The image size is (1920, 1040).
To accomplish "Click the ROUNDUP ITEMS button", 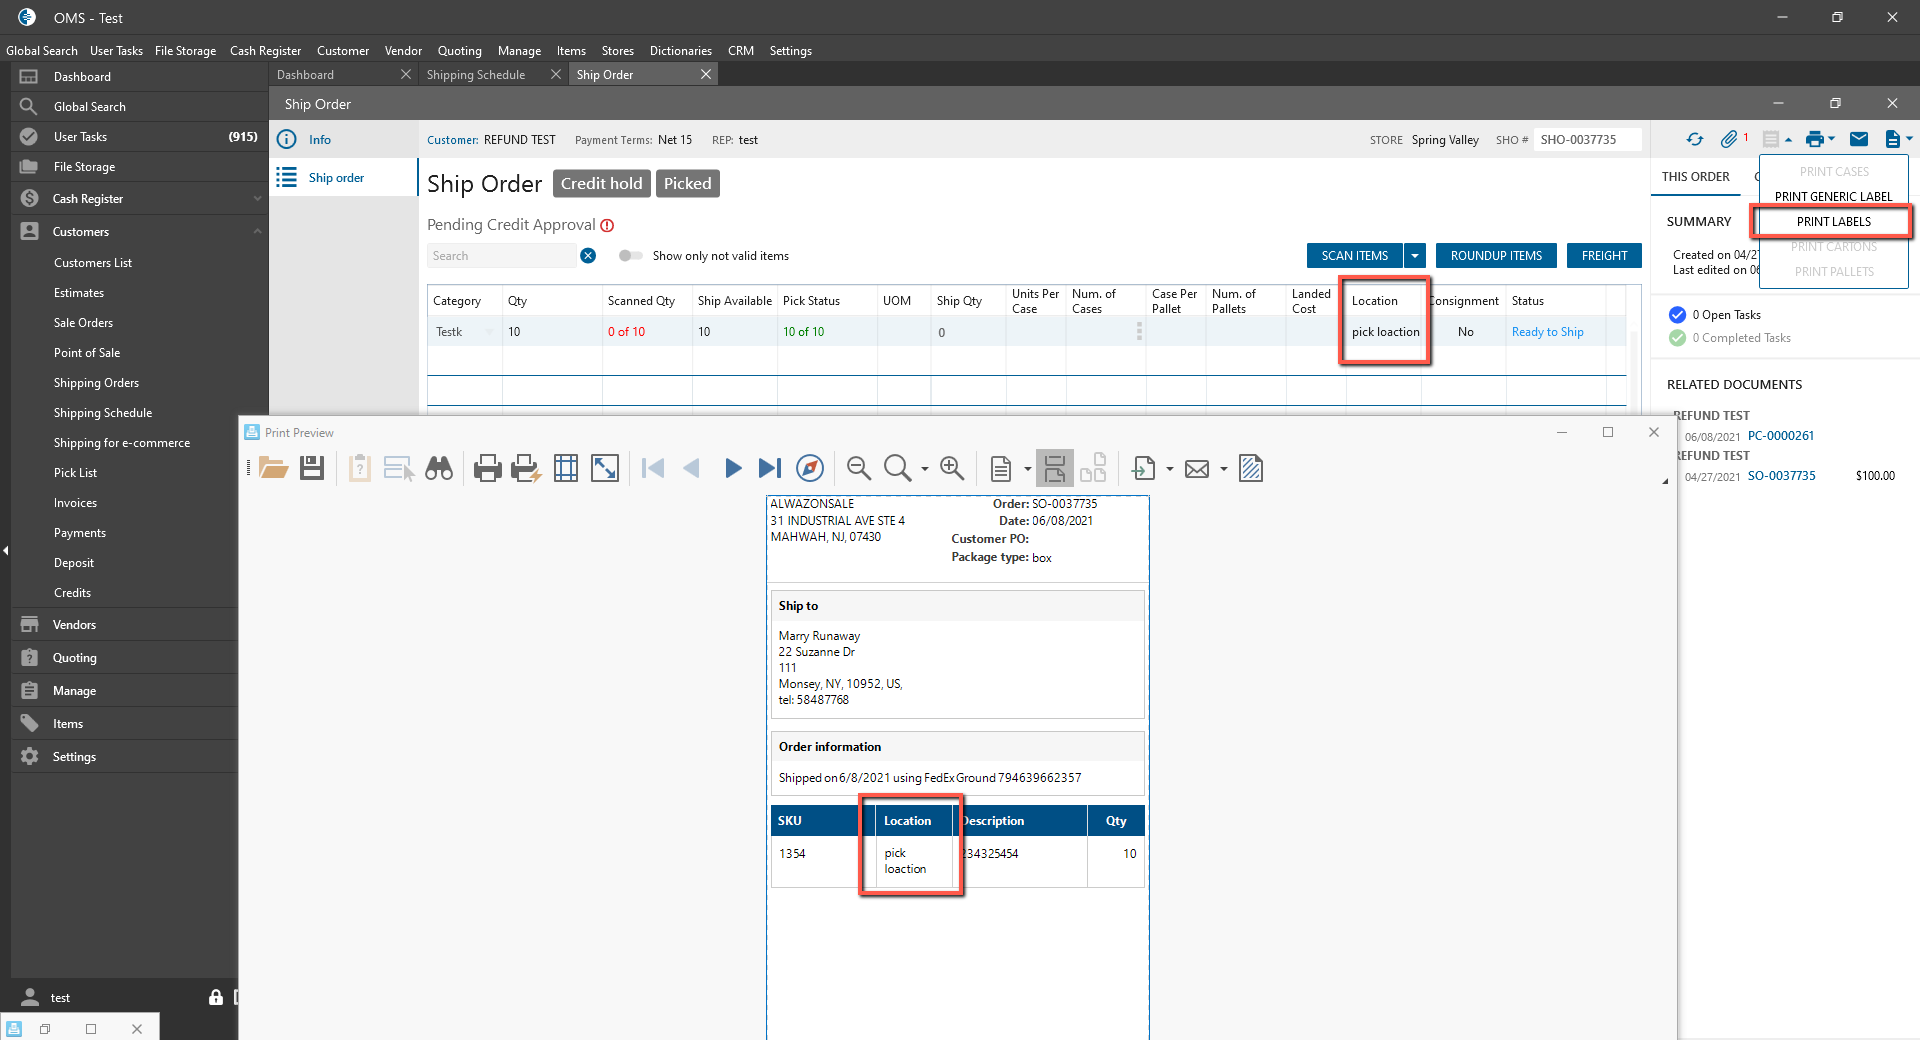I will 1496,256.
